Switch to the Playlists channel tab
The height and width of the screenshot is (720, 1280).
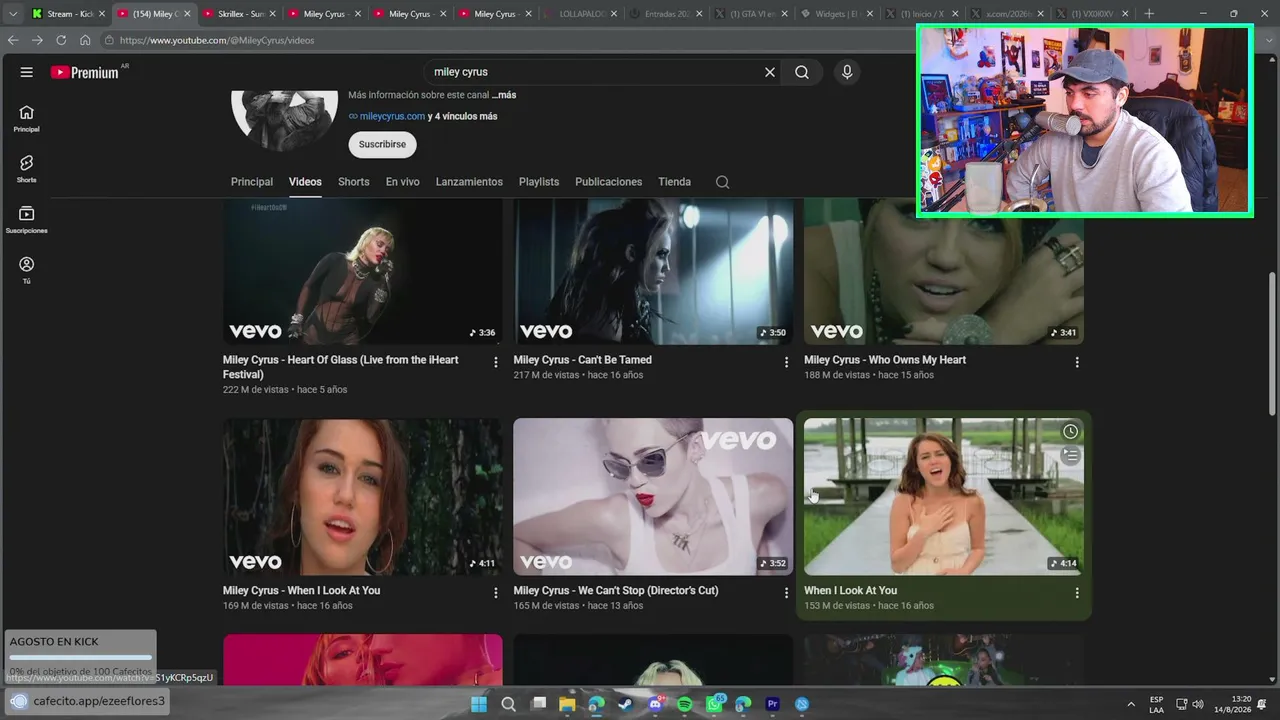click(539, 182)
